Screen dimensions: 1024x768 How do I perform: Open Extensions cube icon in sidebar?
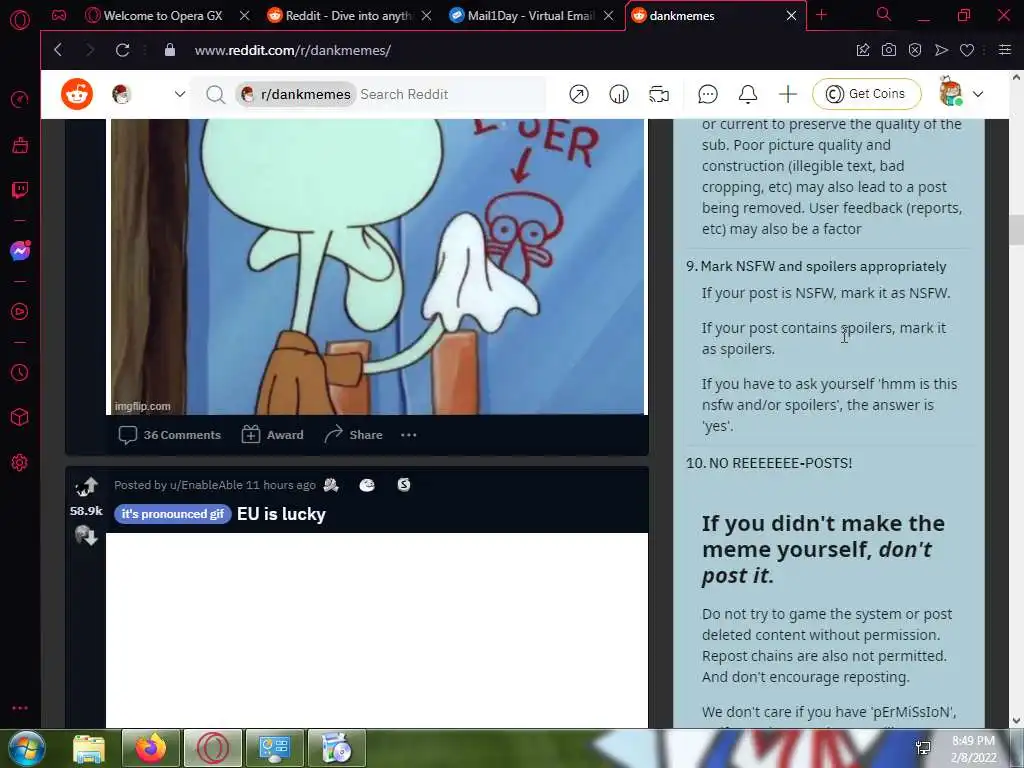click(x=20, y=417)
